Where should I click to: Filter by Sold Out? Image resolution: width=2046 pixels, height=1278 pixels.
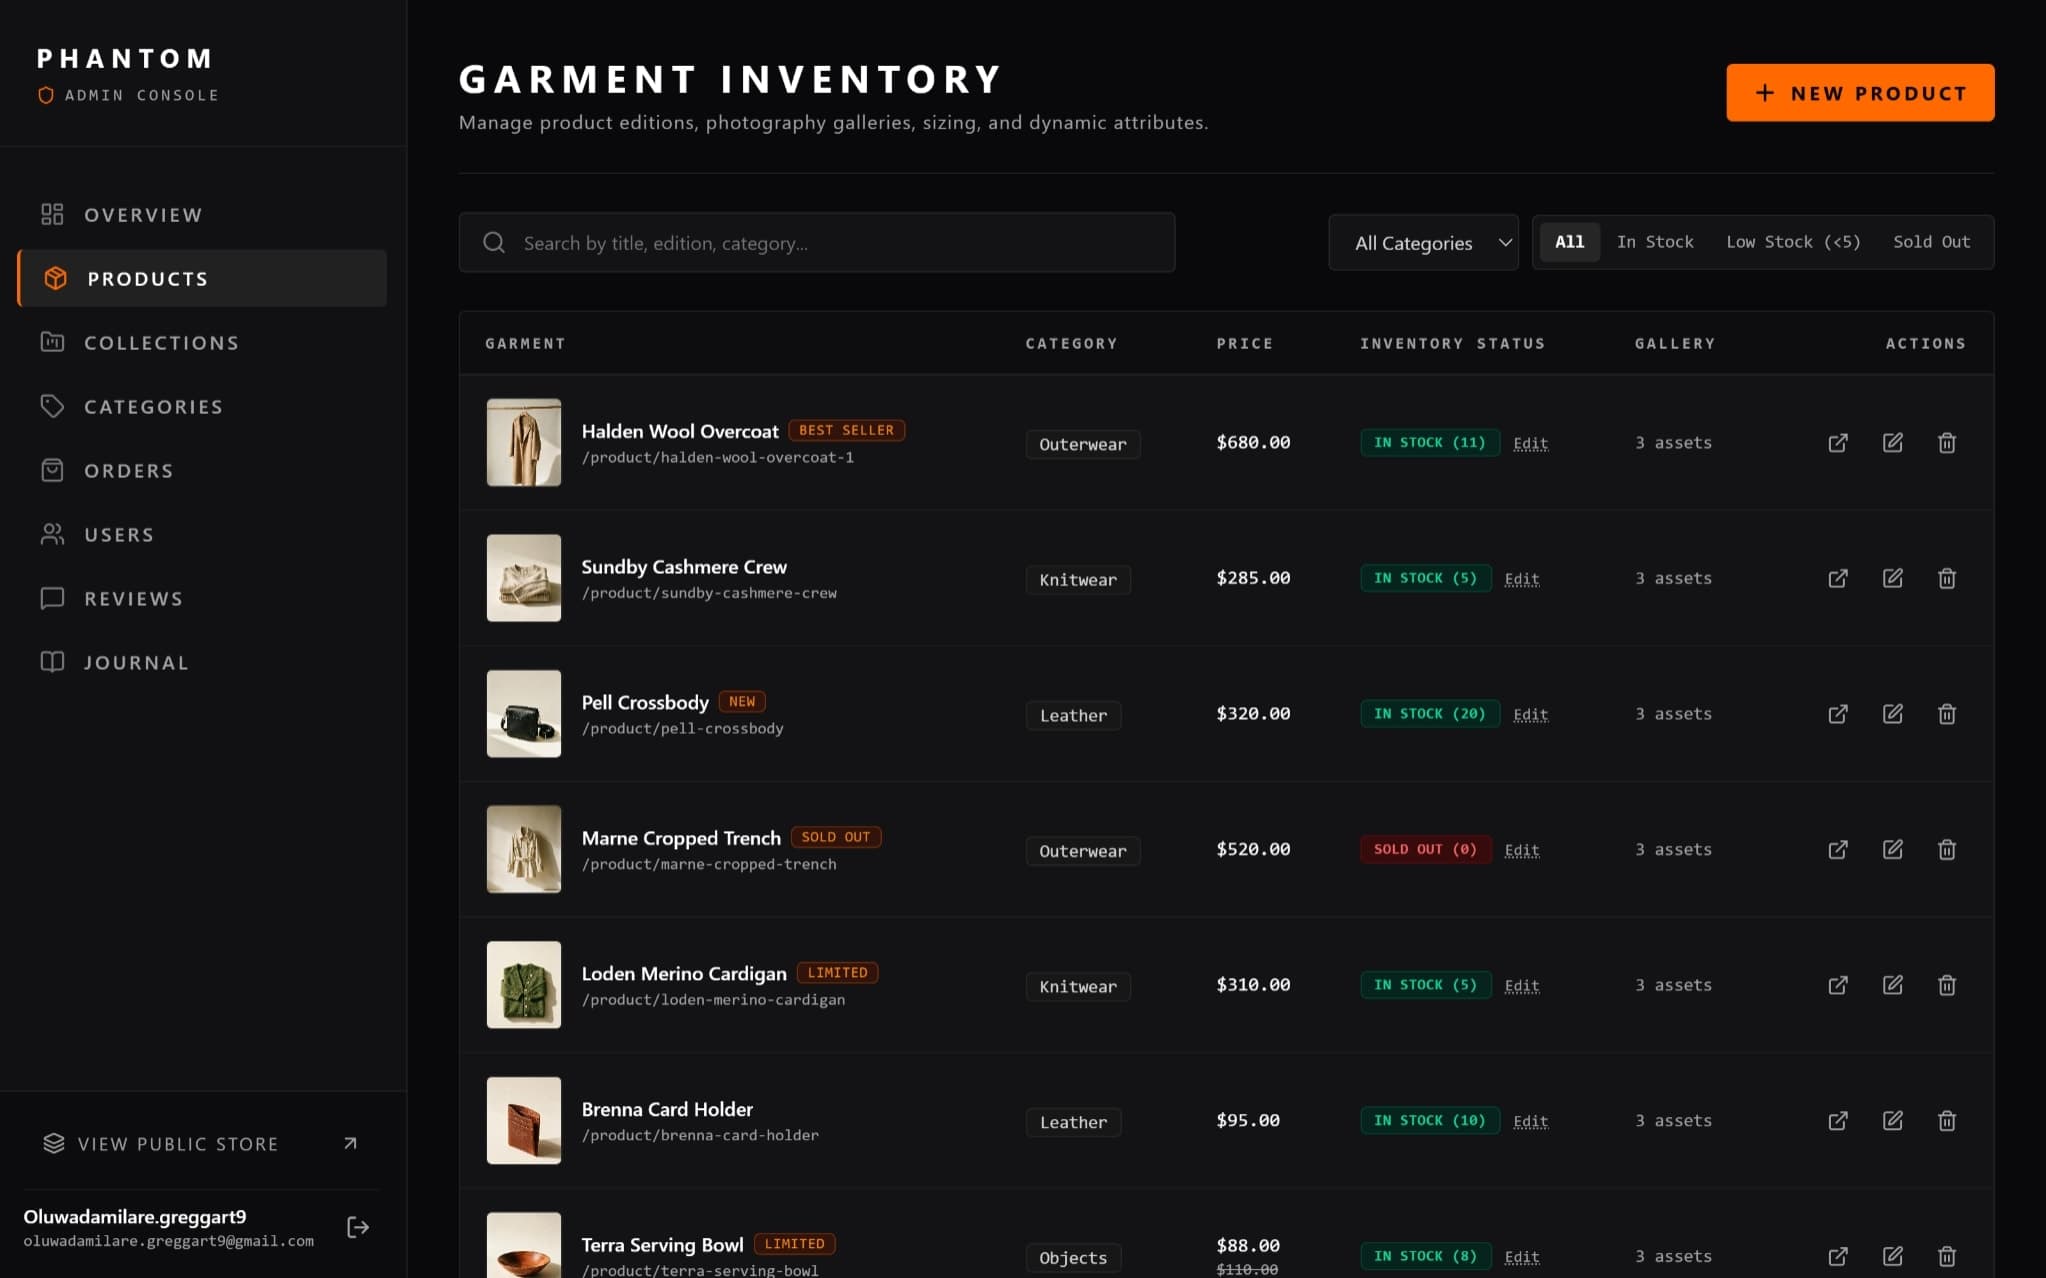tap(1931, 242)
